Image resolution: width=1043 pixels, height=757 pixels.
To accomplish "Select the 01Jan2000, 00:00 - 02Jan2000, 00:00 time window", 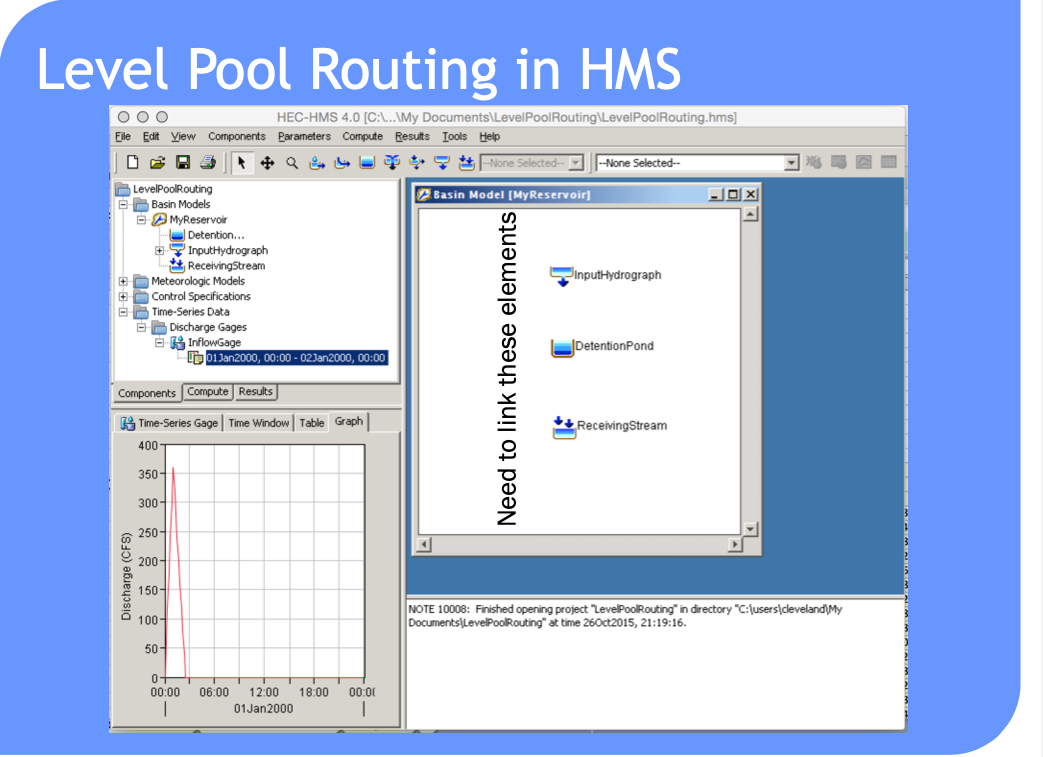I will coord(296,358).
